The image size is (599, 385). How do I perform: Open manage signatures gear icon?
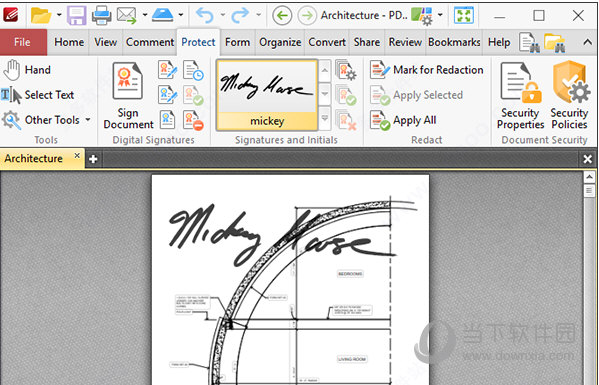pyautogui.click(x=346, y=70)
